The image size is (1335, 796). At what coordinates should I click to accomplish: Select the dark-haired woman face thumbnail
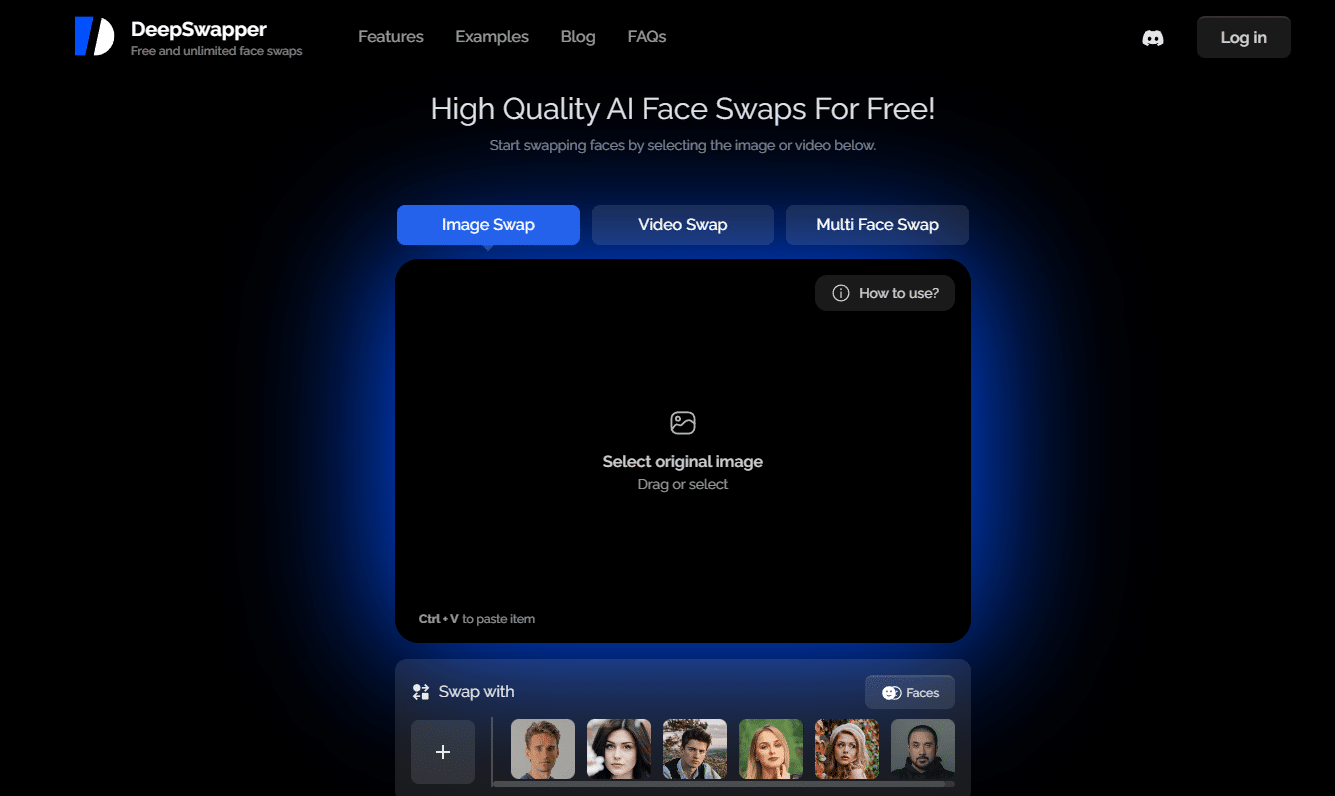tap(619, 749)
